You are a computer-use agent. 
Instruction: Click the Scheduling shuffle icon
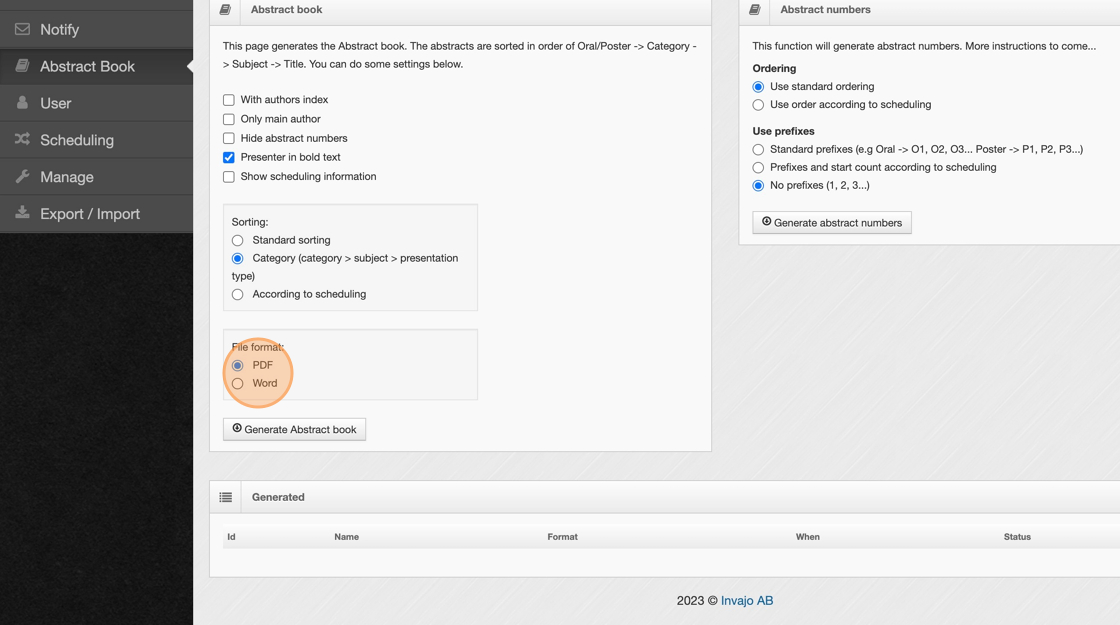(x=22, y=140)
